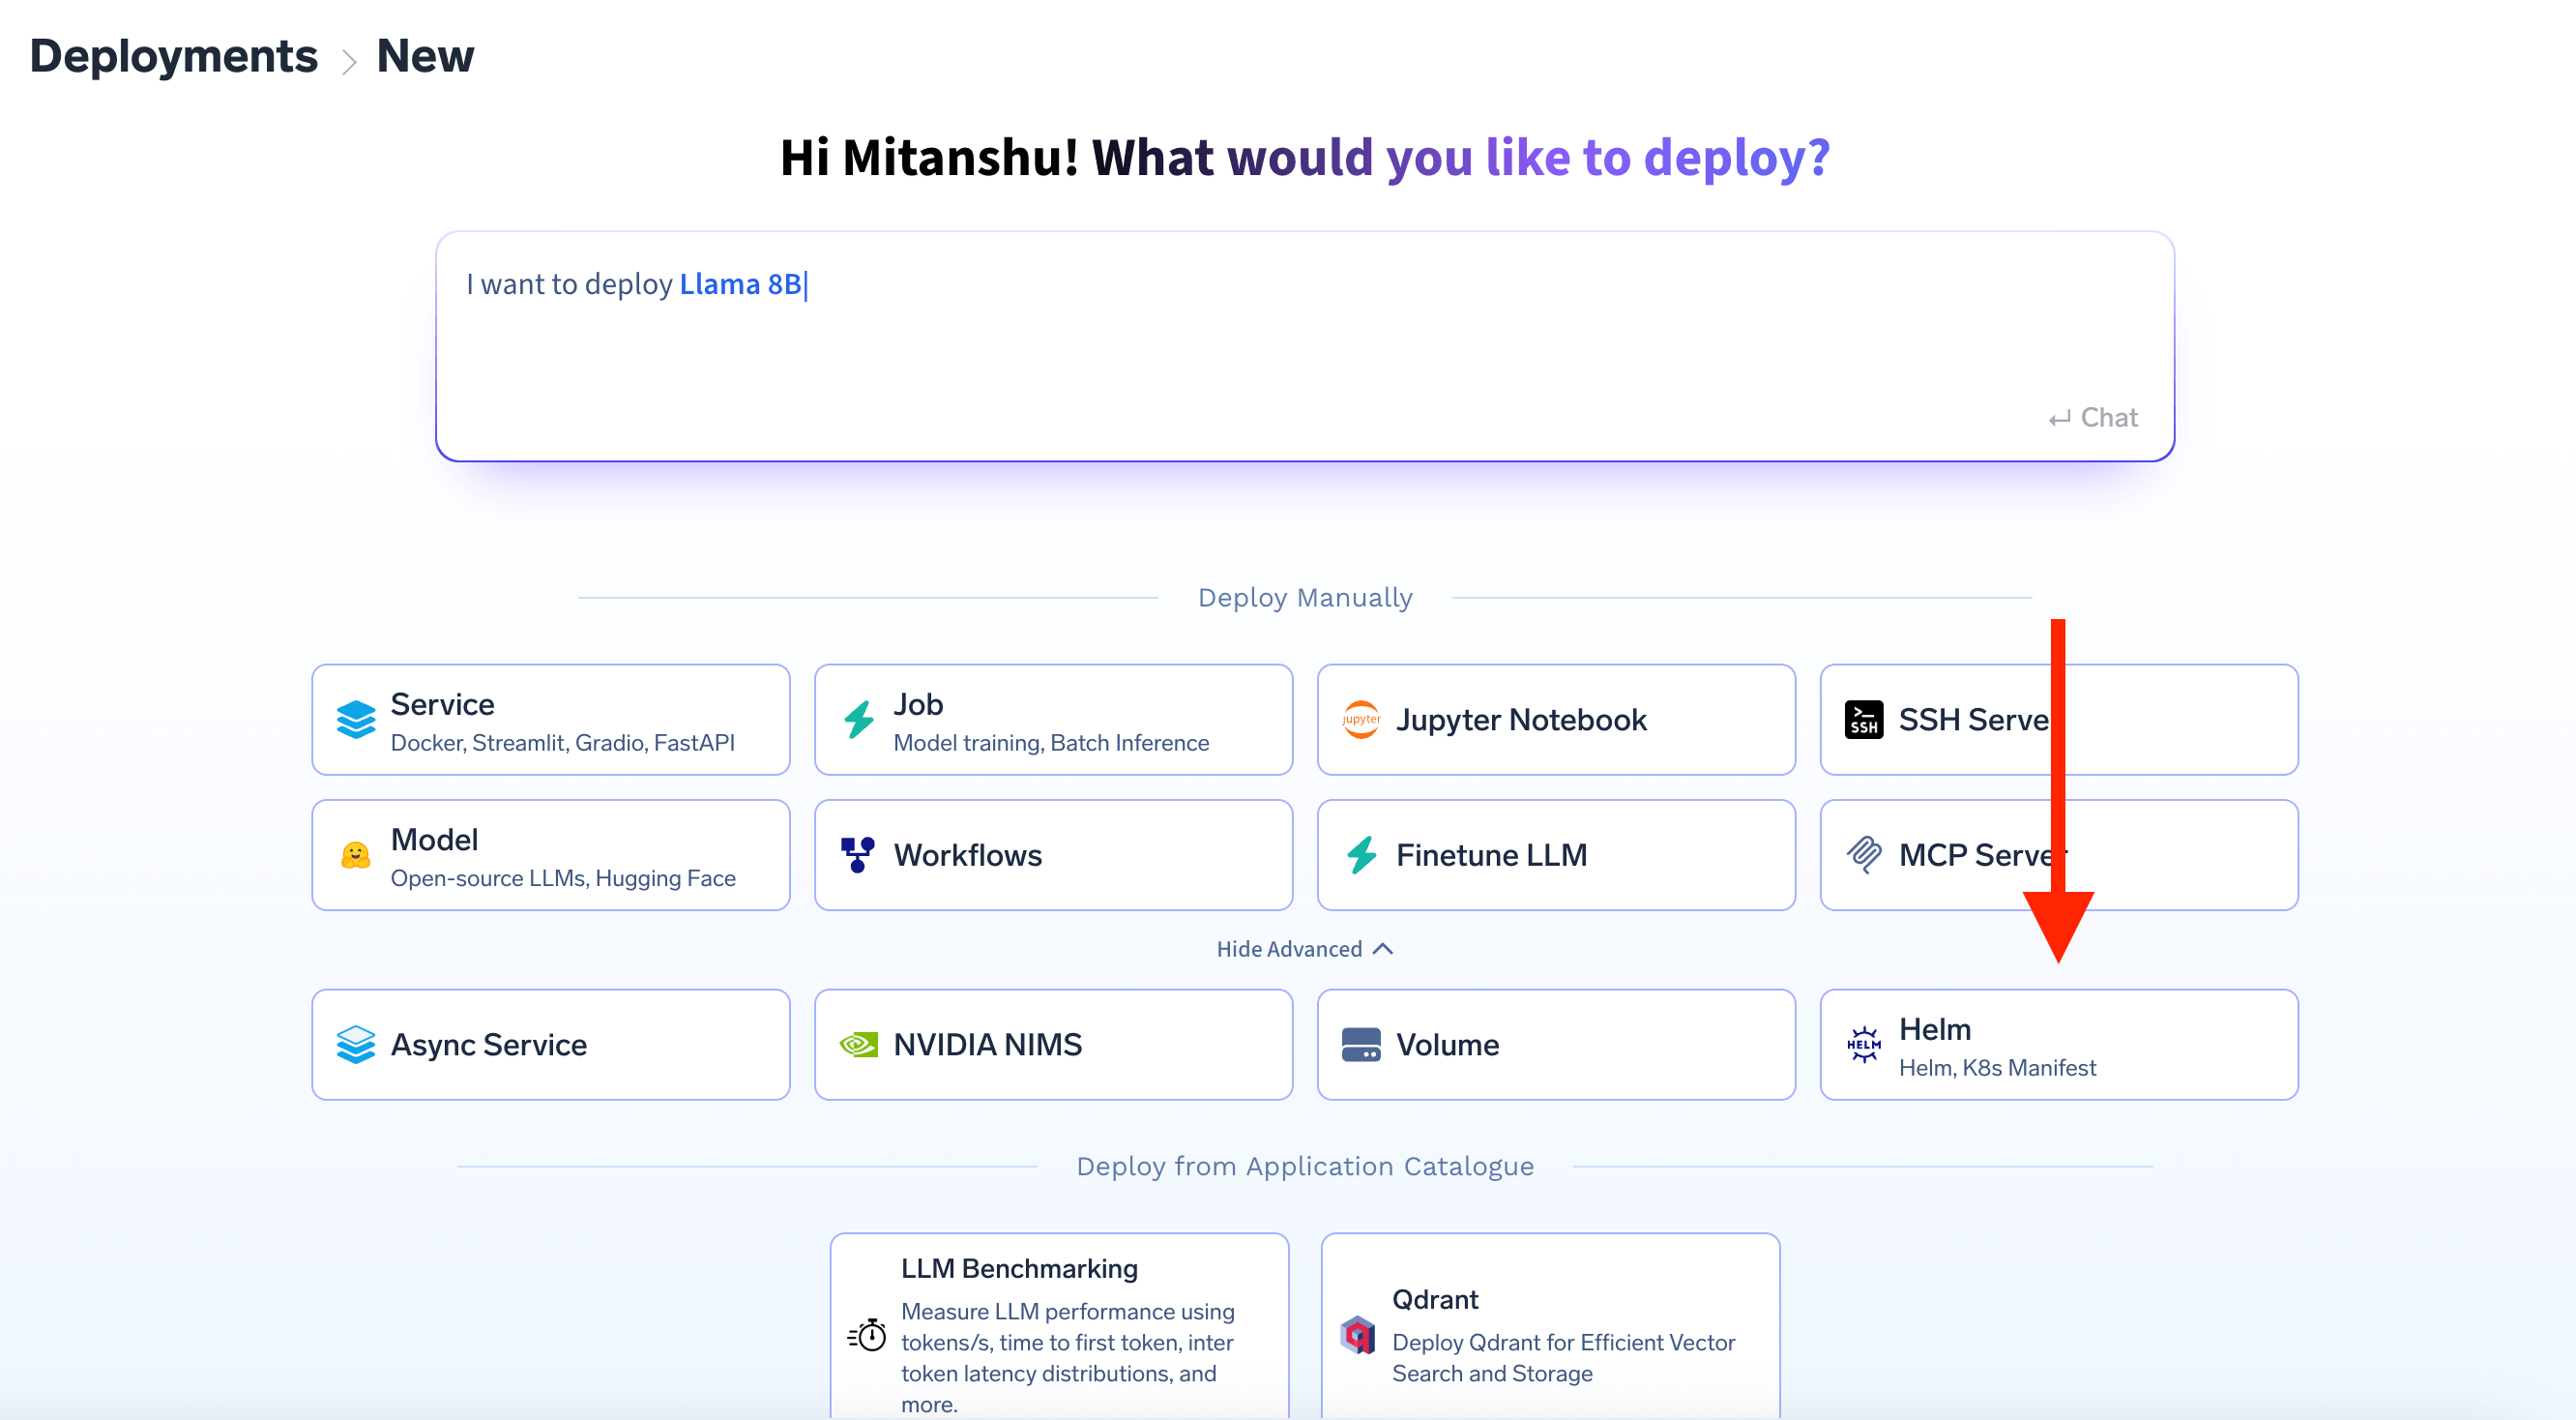Click the NVIDIA eye logo icon
Viewport: 2576px width, 1420px height.
[859, 1045]
